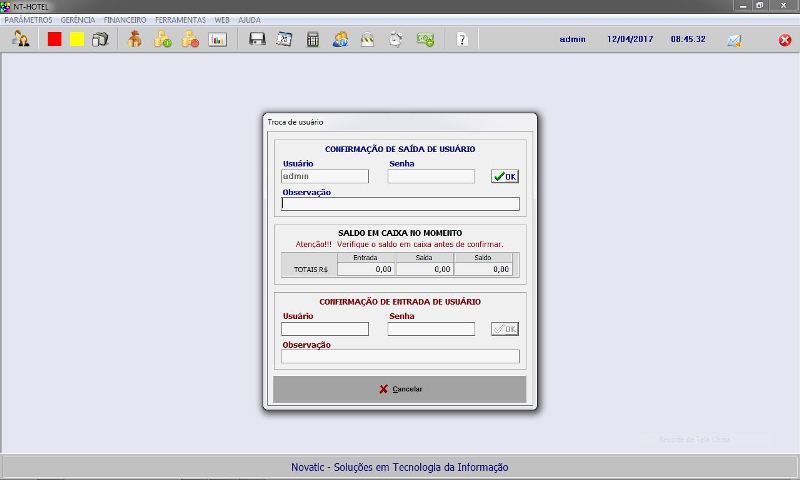Click the coins with green badge icon
This screenshot has height=480, width=800.
click(162, 40)
